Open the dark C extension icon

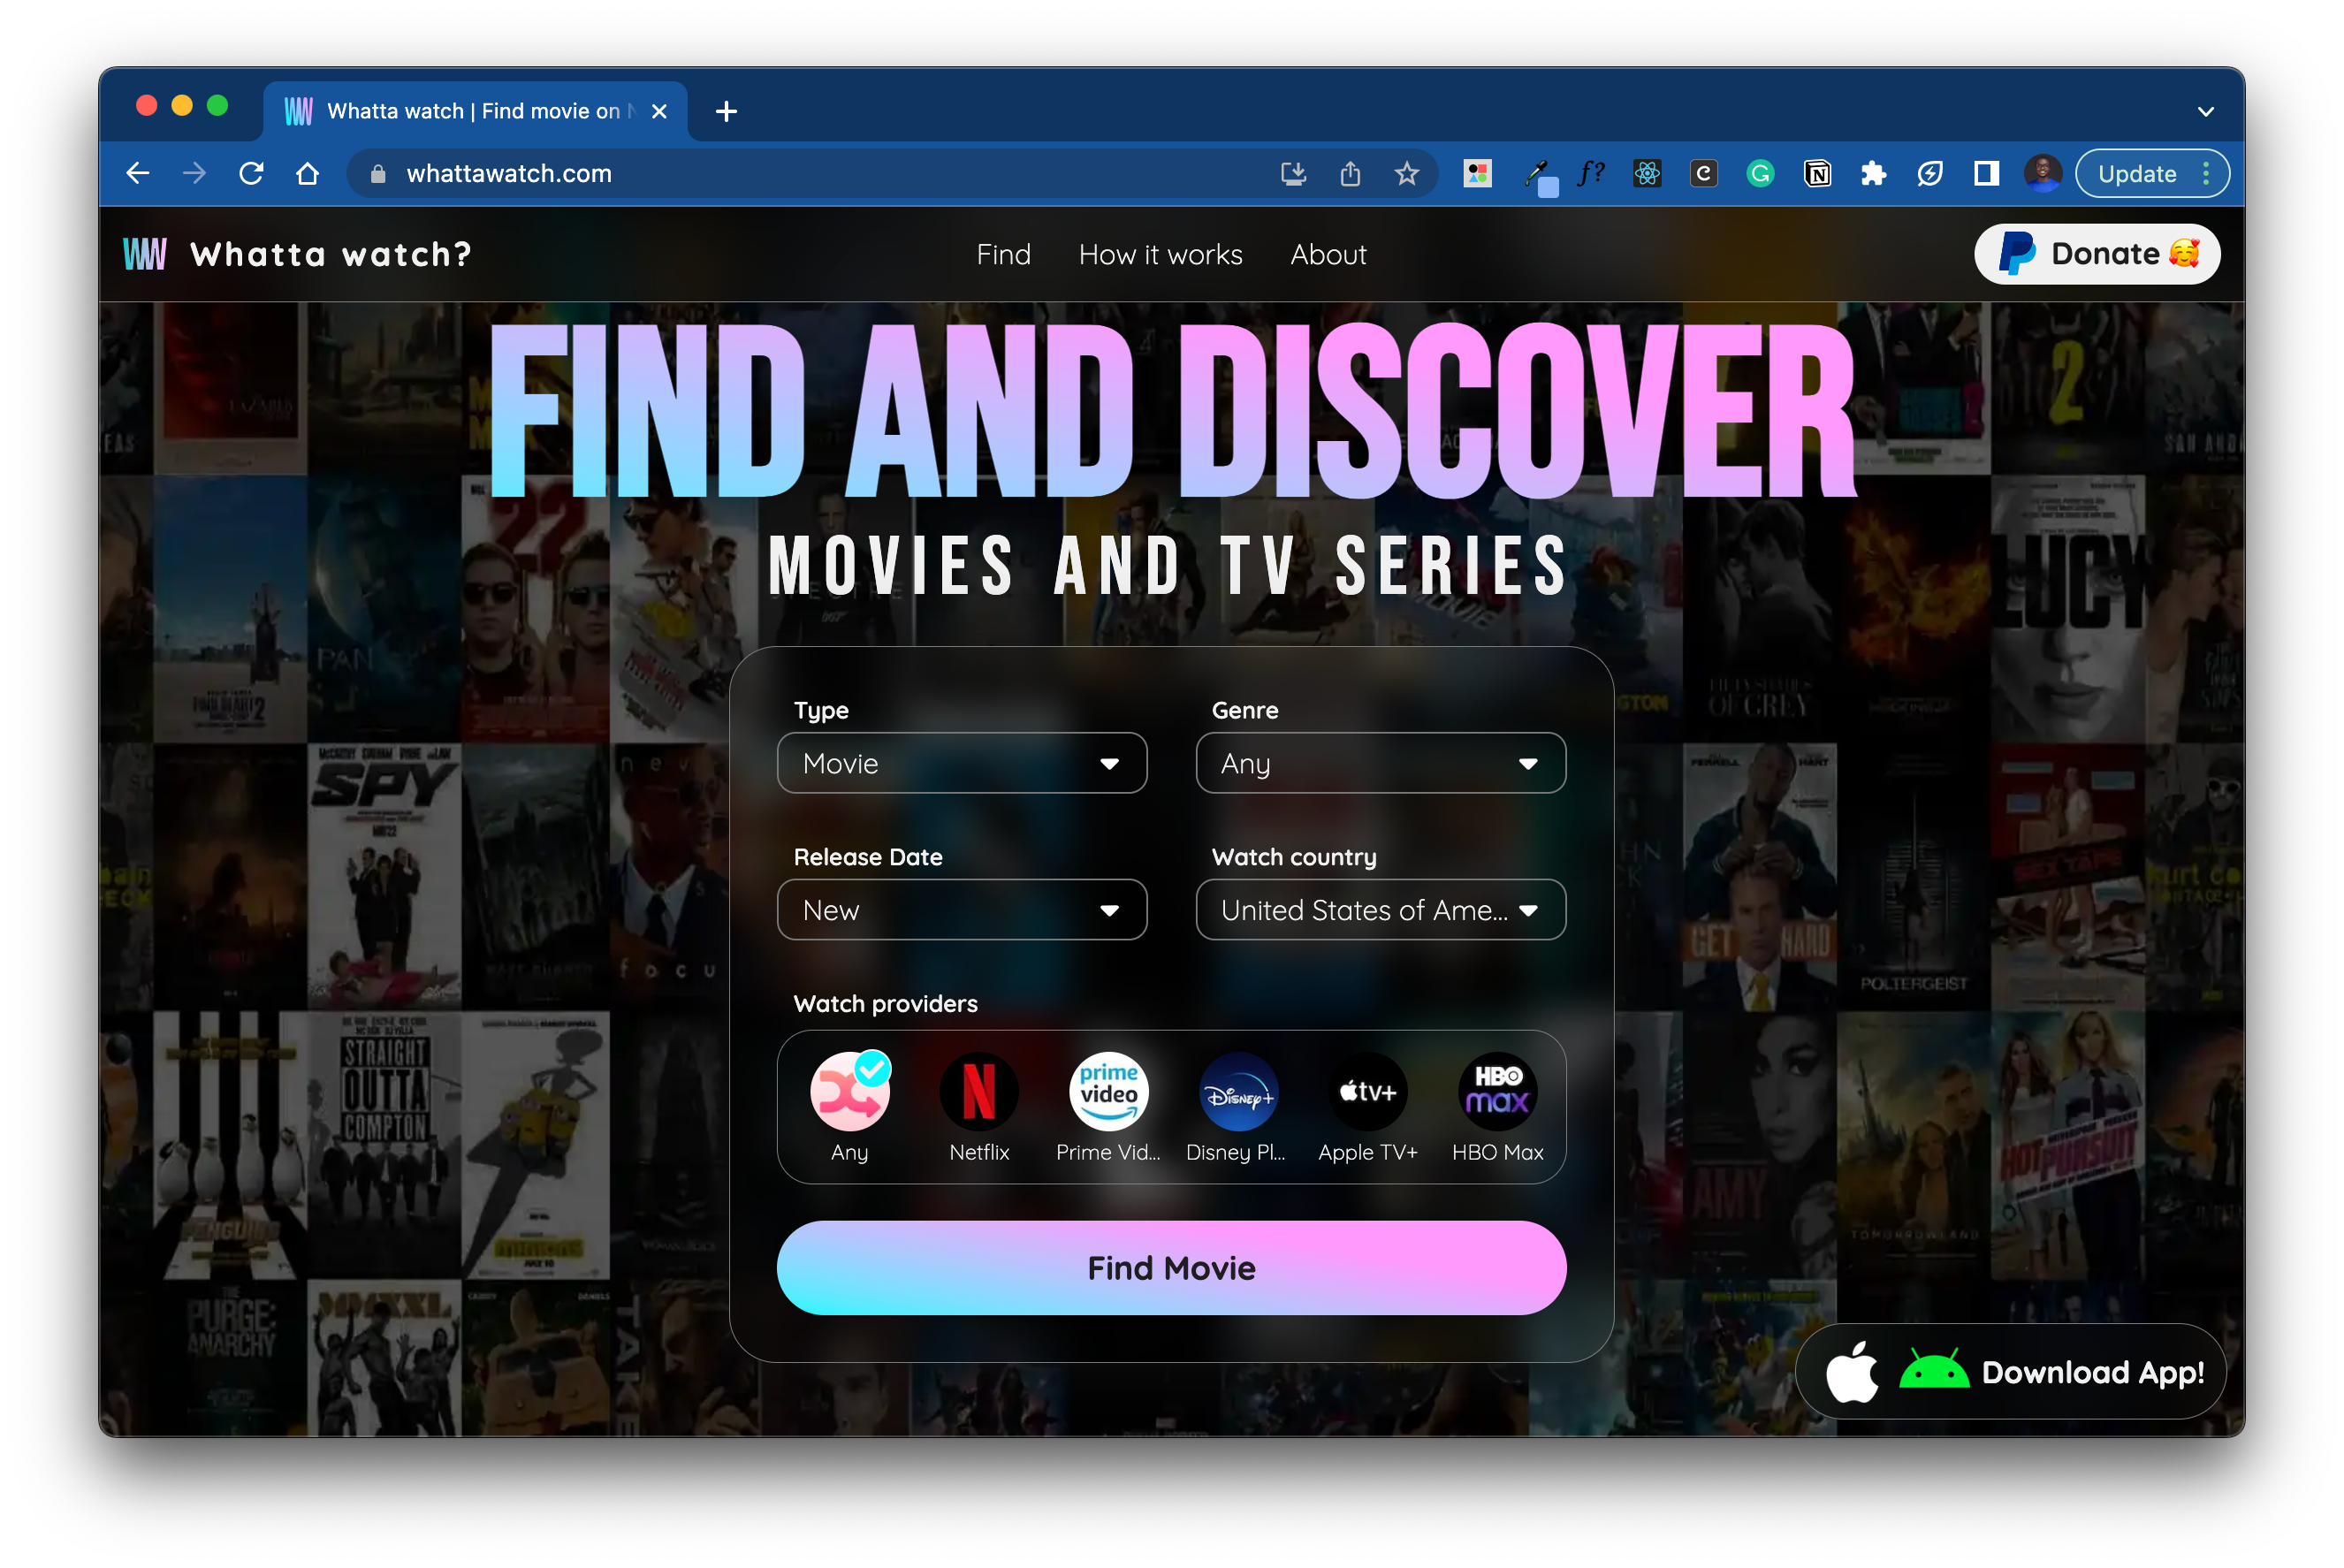click(x=1704, y=174)
